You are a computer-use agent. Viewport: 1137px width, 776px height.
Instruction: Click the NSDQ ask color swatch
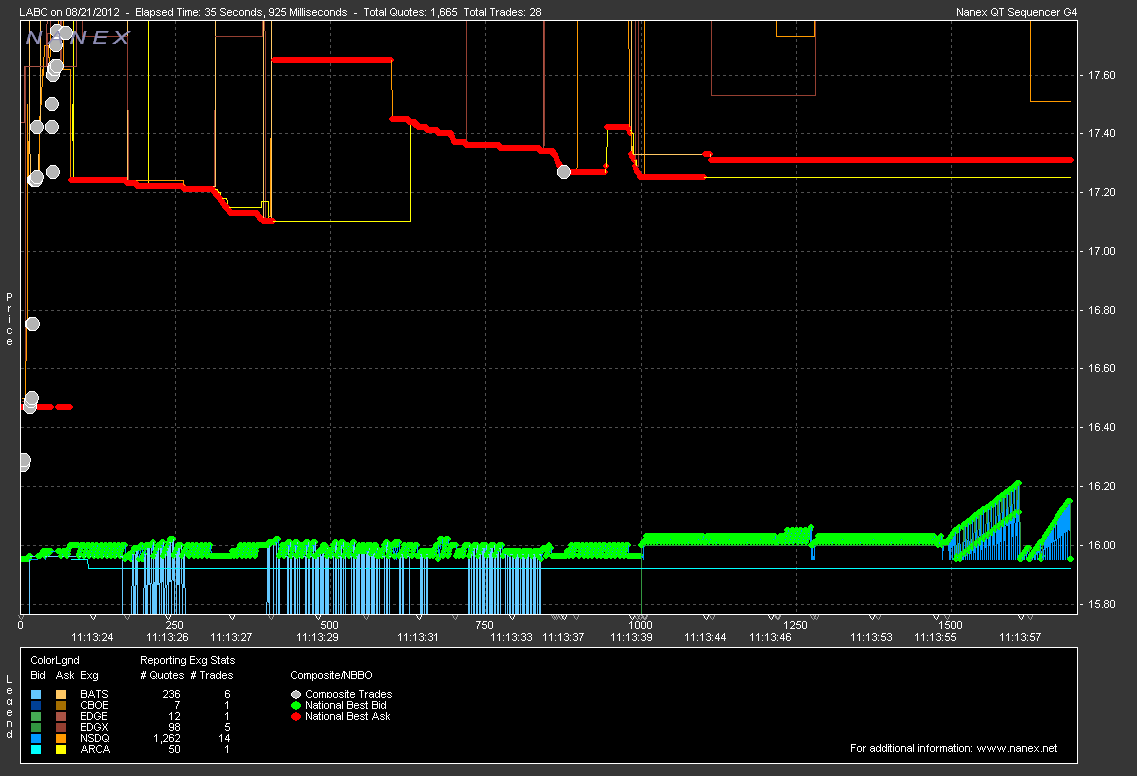61,738
